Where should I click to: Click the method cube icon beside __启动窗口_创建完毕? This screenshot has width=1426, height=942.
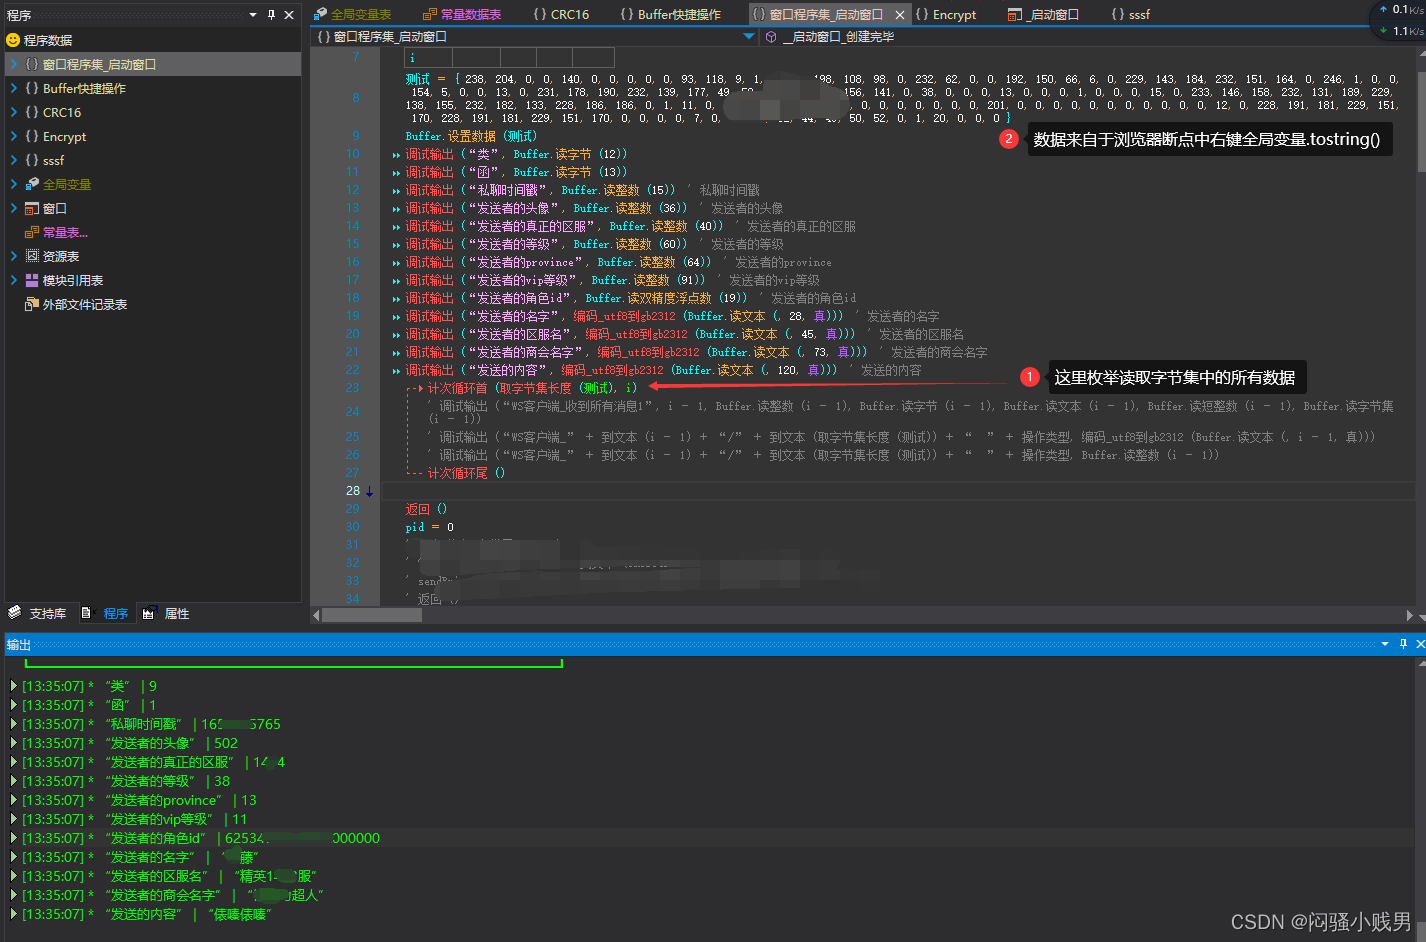[x=771, y=36]
